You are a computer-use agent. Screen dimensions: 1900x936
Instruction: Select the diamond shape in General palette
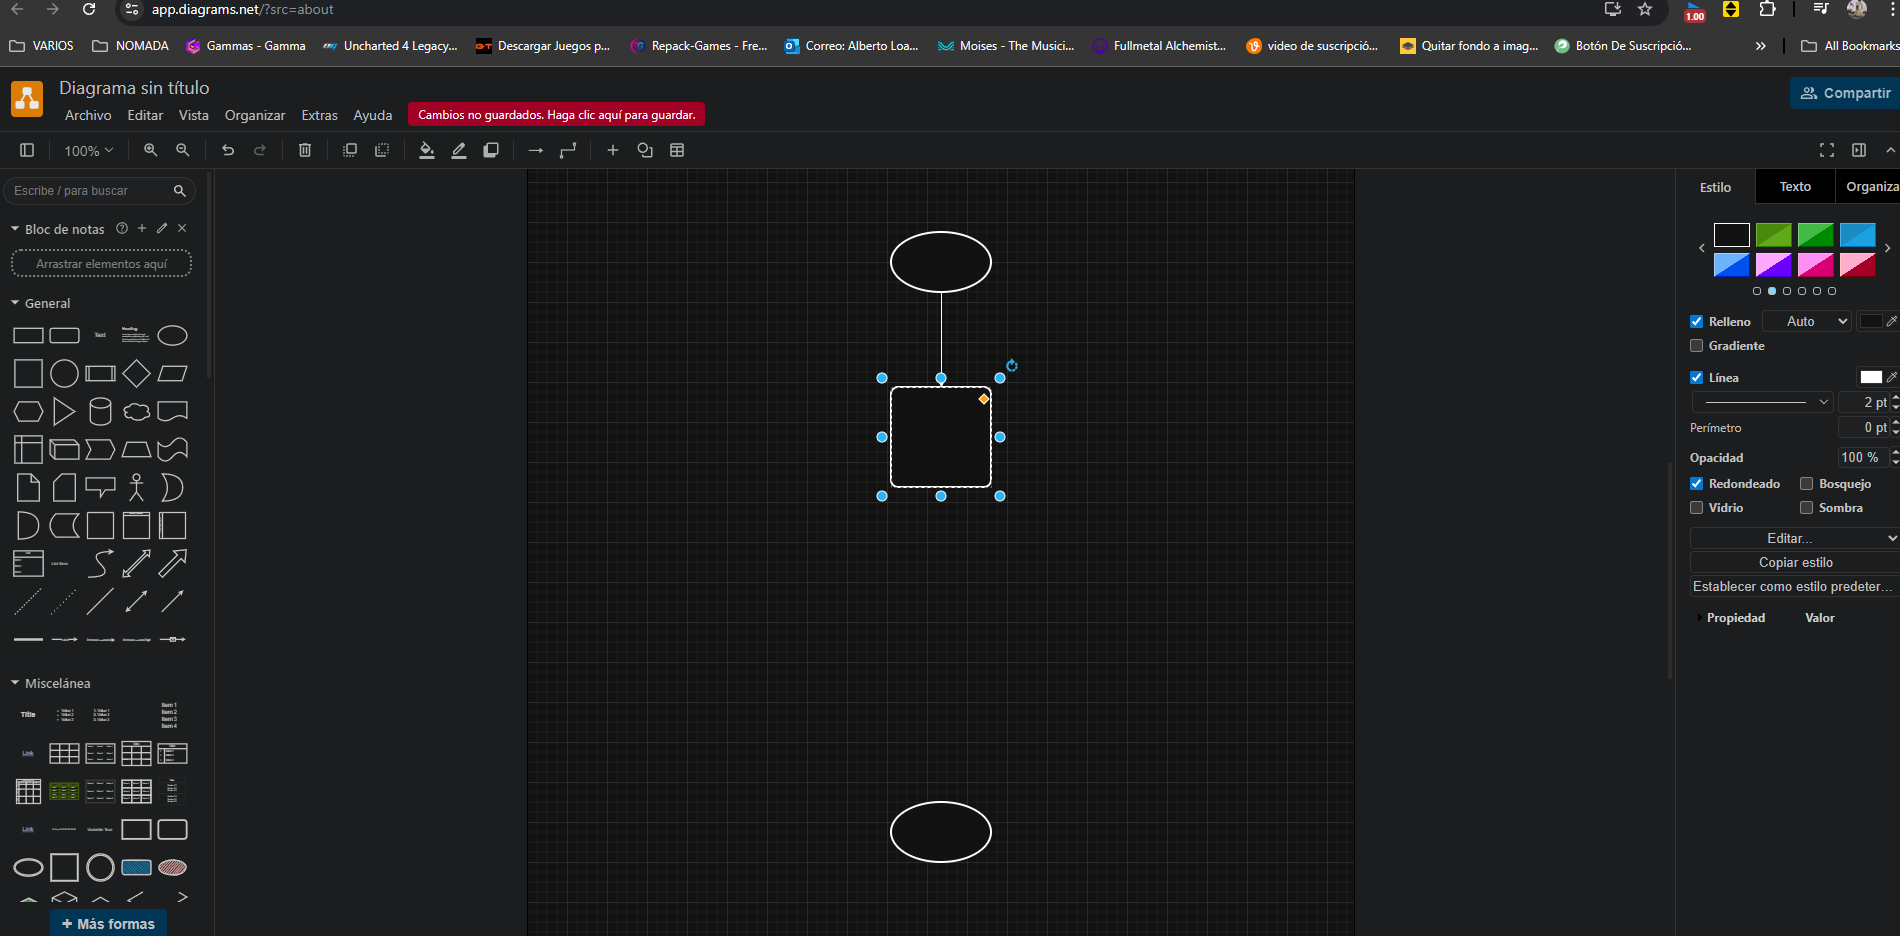[x=136, y=374]
